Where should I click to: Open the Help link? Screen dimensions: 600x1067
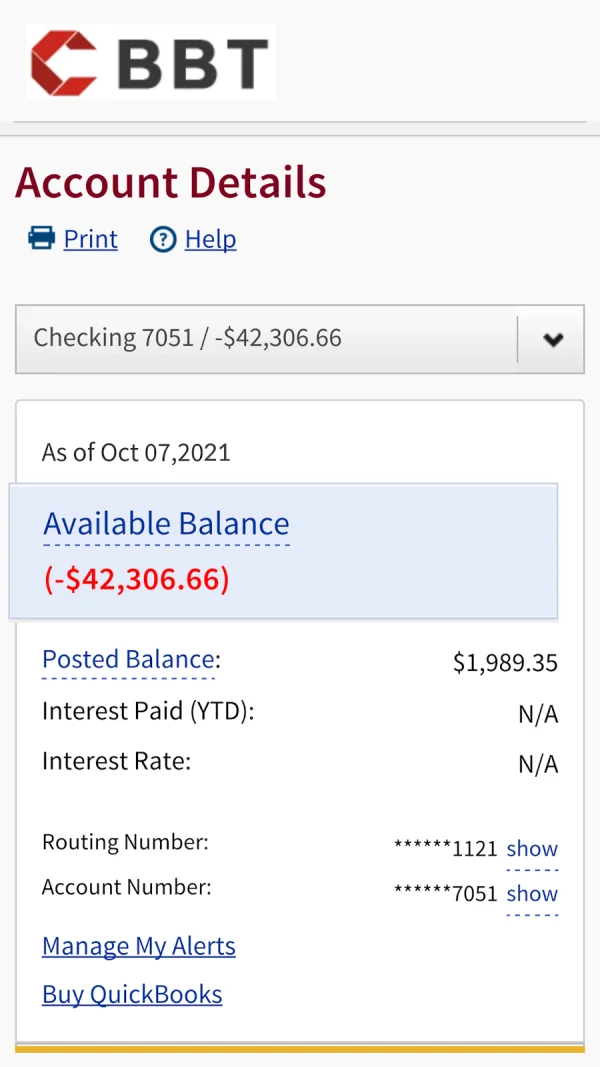point(210,239)
